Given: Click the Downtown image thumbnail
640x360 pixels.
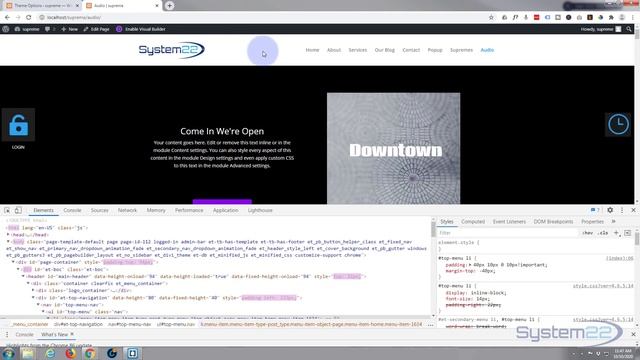Looking at the screenshot, I should [393, 149].
